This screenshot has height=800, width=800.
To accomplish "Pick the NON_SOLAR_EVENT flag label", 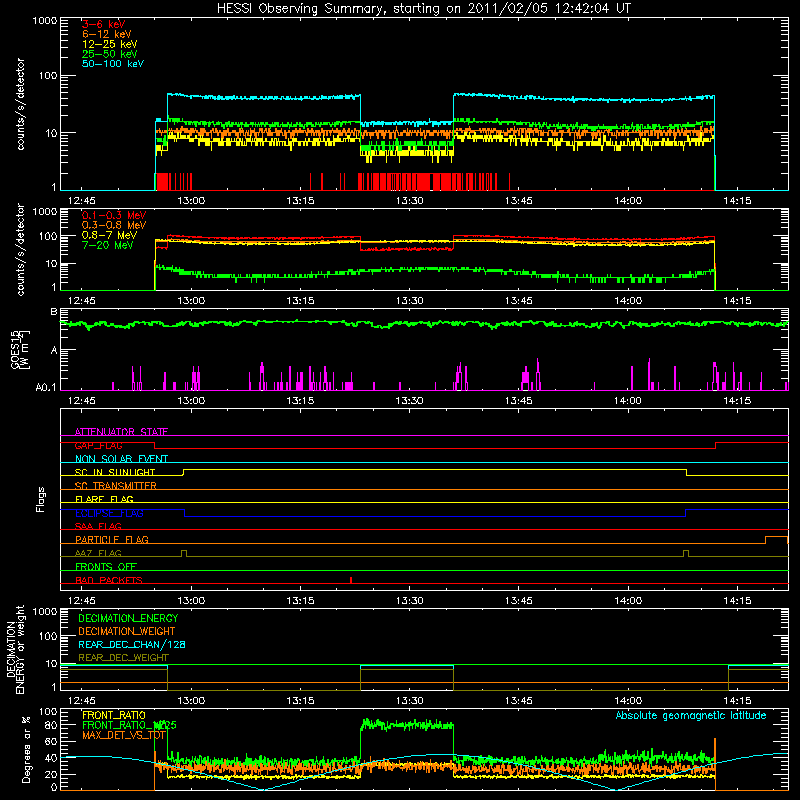I will coord(121,459).
